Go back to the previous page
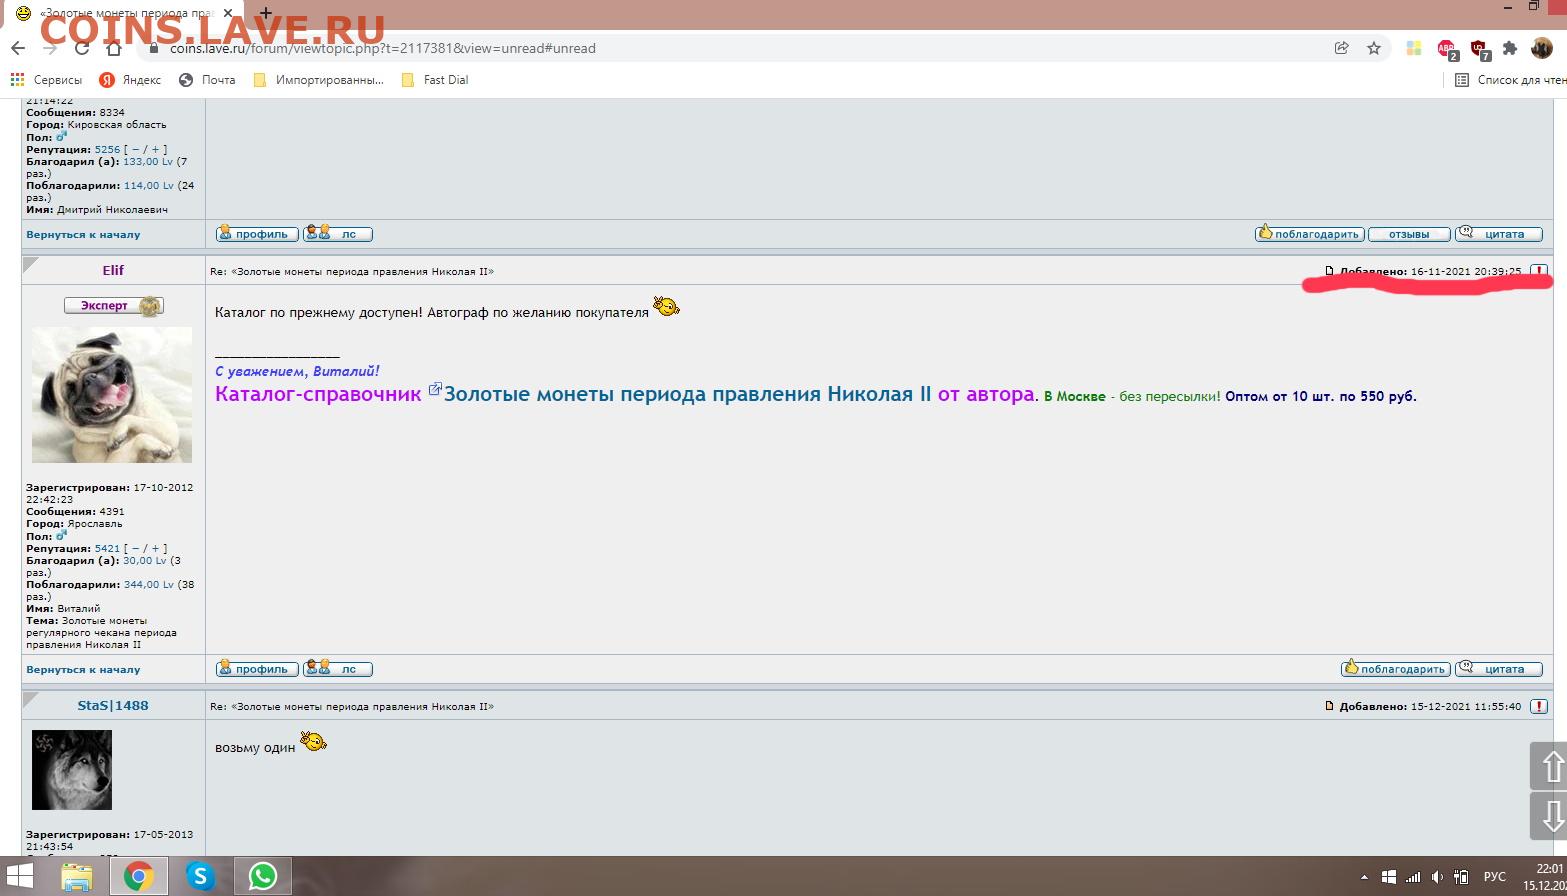Viewport: 1567px width, 896px height. tap(18, 48)
